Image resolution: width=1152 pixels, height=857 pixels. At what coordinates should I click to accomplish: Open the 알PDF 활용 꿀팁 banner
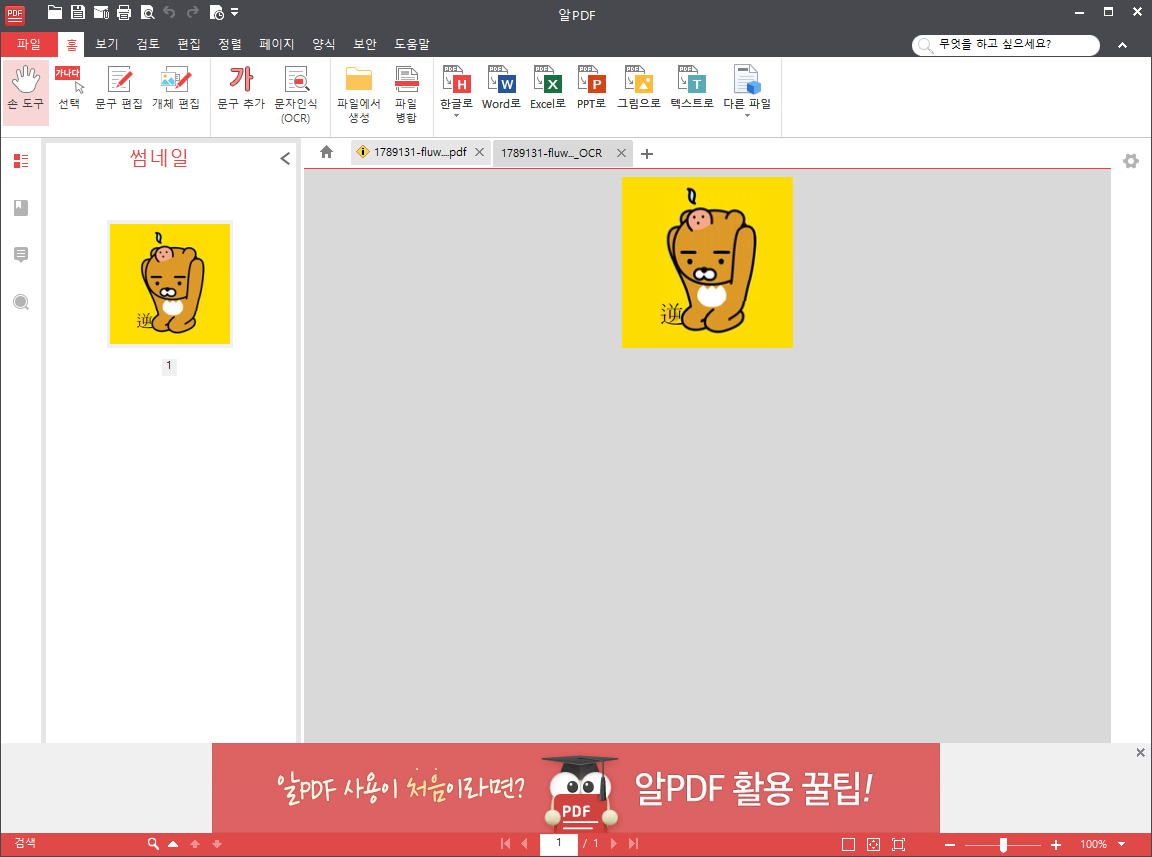click(x=576, y=788)
